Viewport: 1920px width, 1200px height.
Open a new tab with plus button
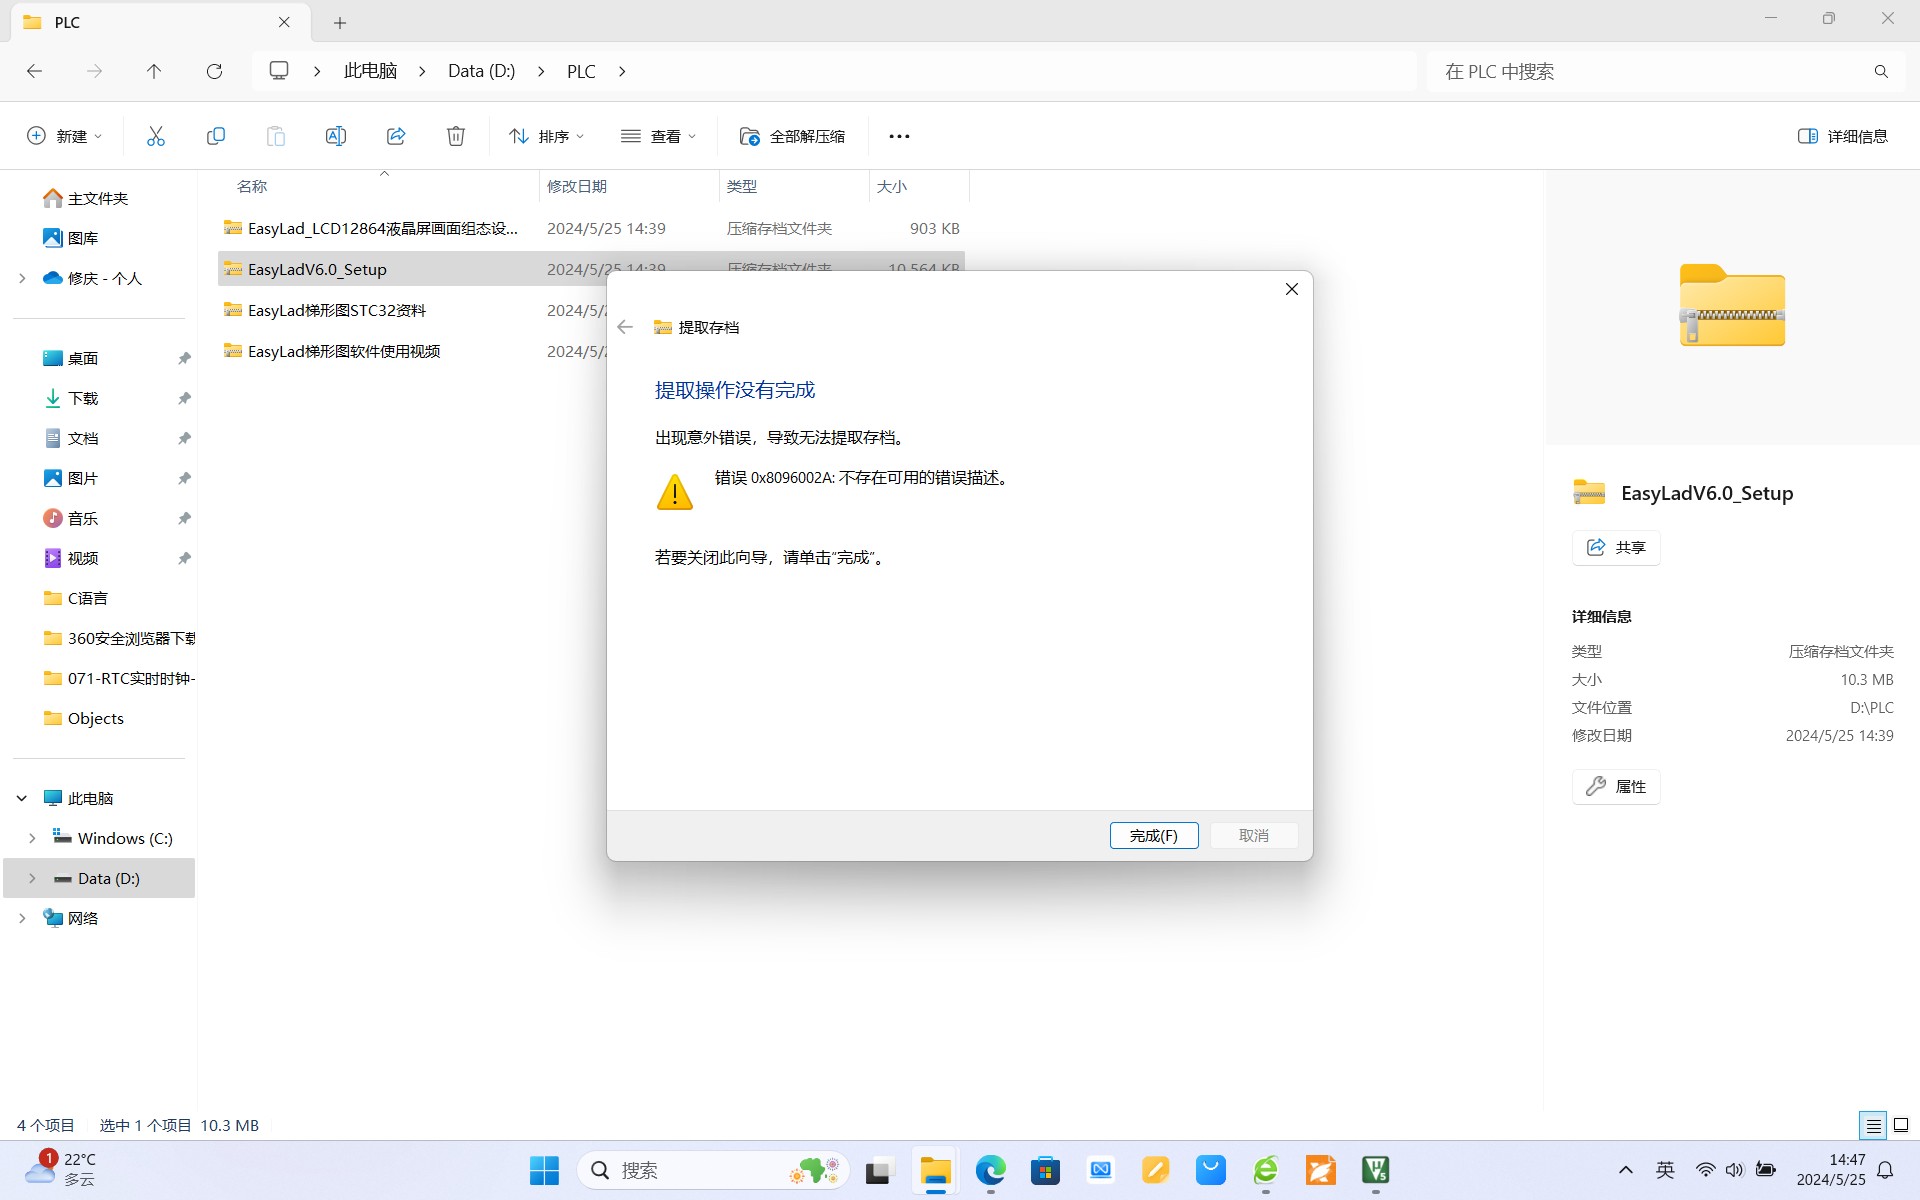(340, 22)
